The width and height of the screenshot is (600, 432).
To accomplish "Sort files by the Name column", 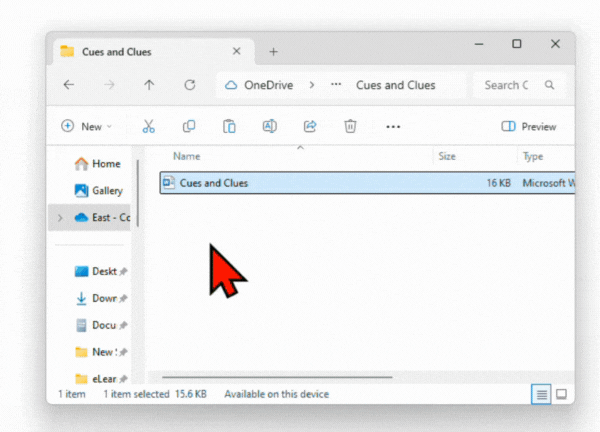I will point(186,157).
